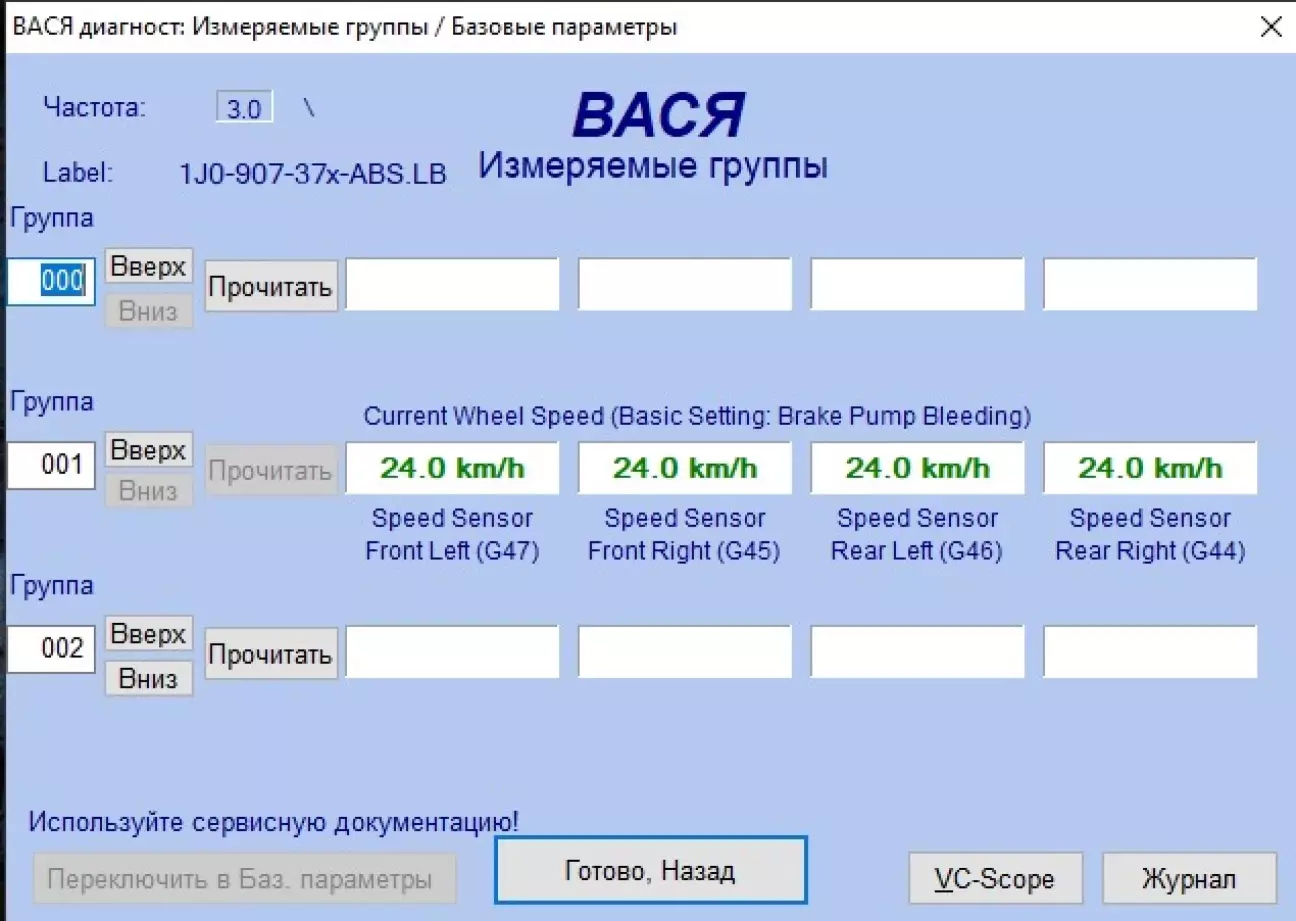Click the Speed Sensor Rear Right value

click(x=1149, y=467)
